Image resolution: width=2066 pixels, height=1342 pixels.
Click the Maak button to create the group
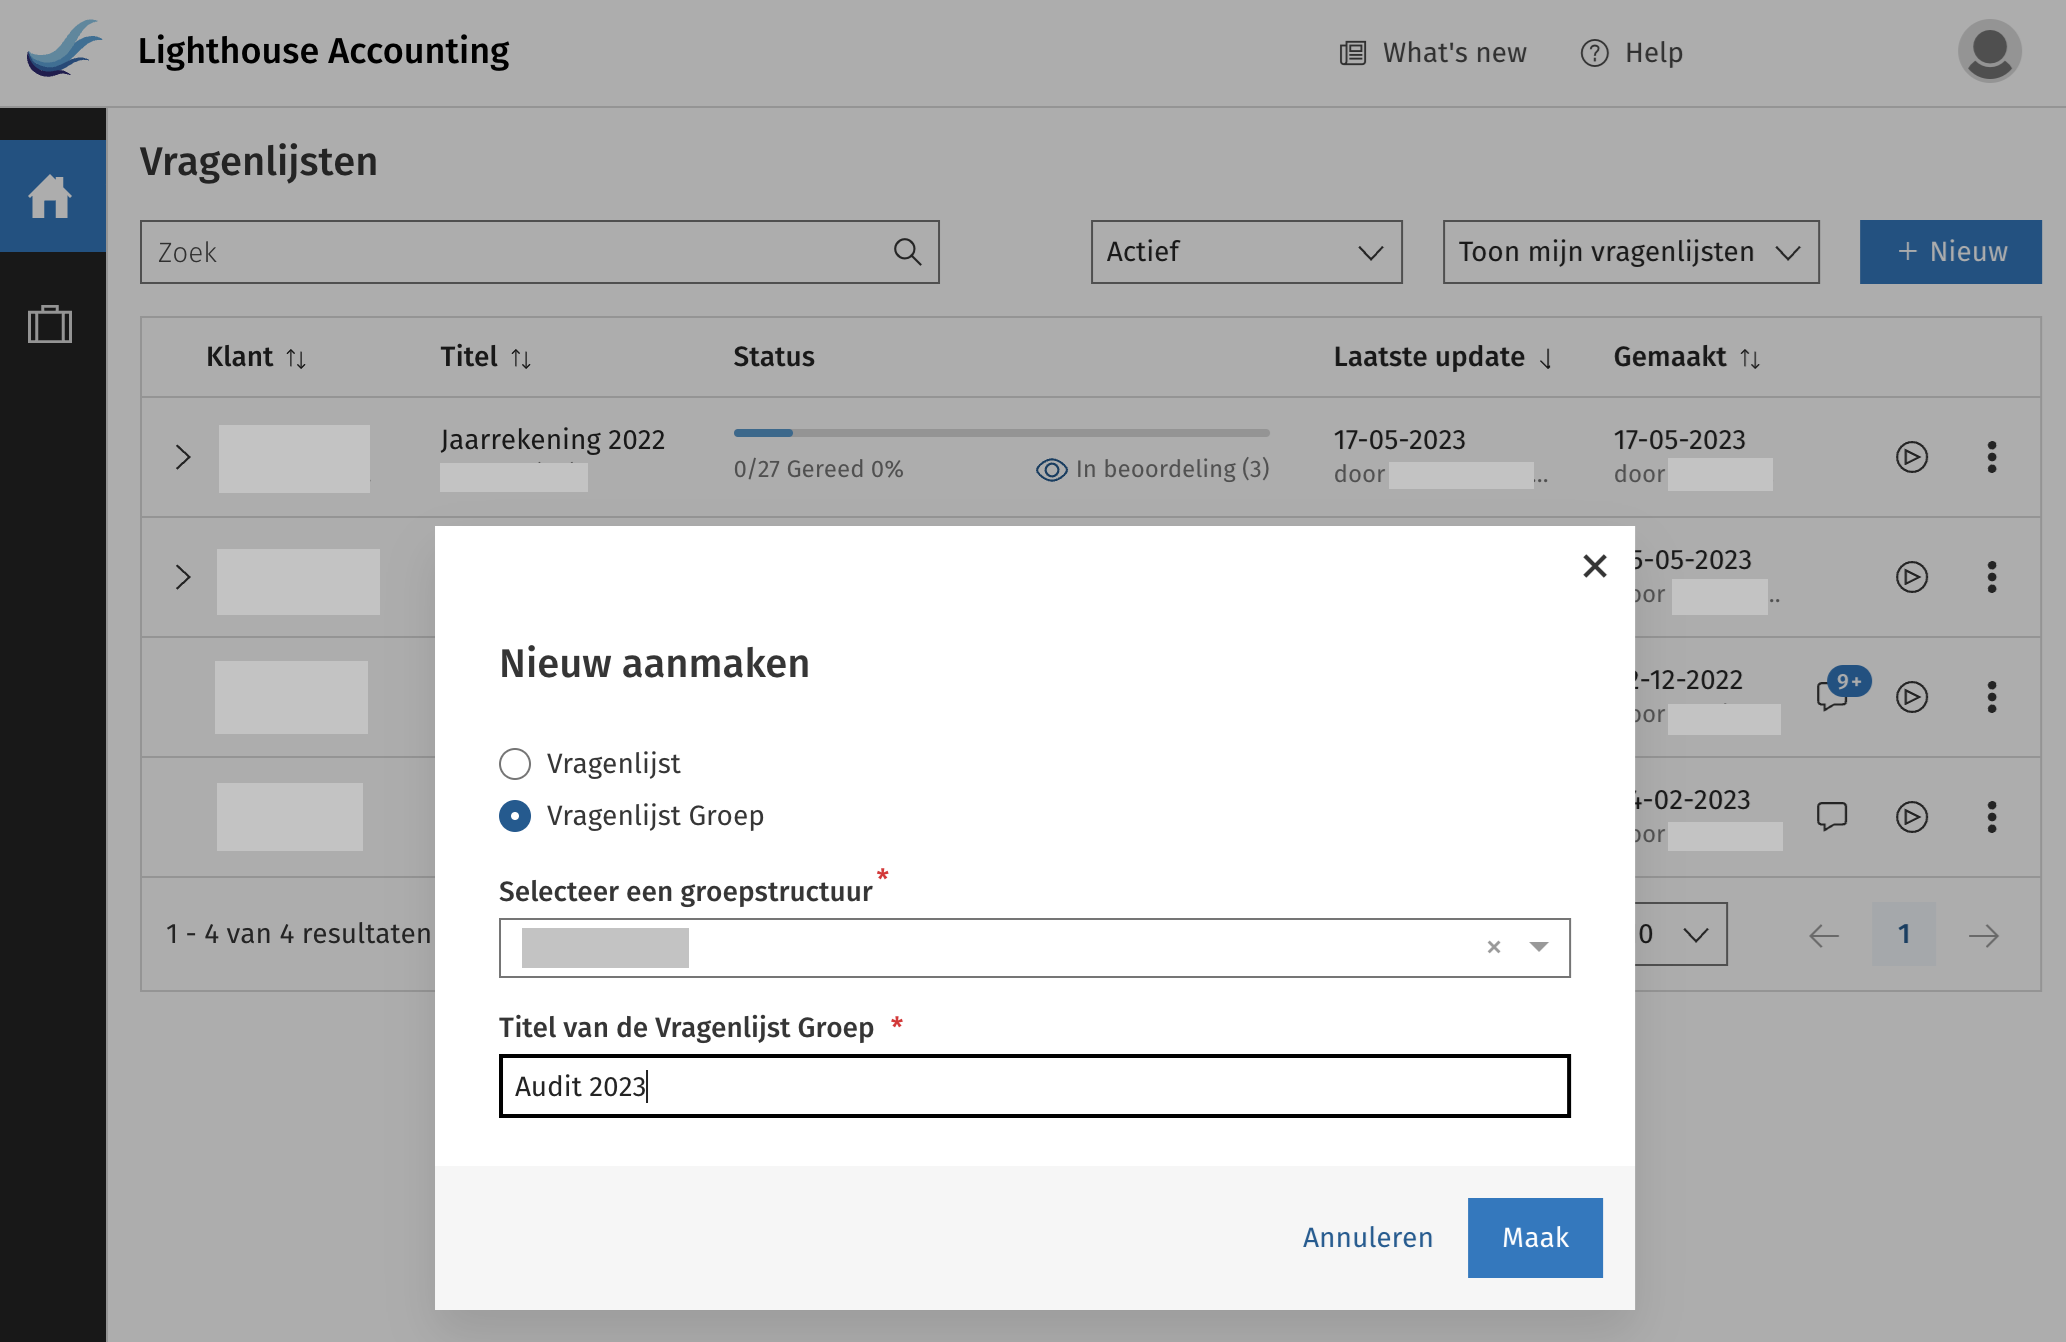point(1534,1237)
